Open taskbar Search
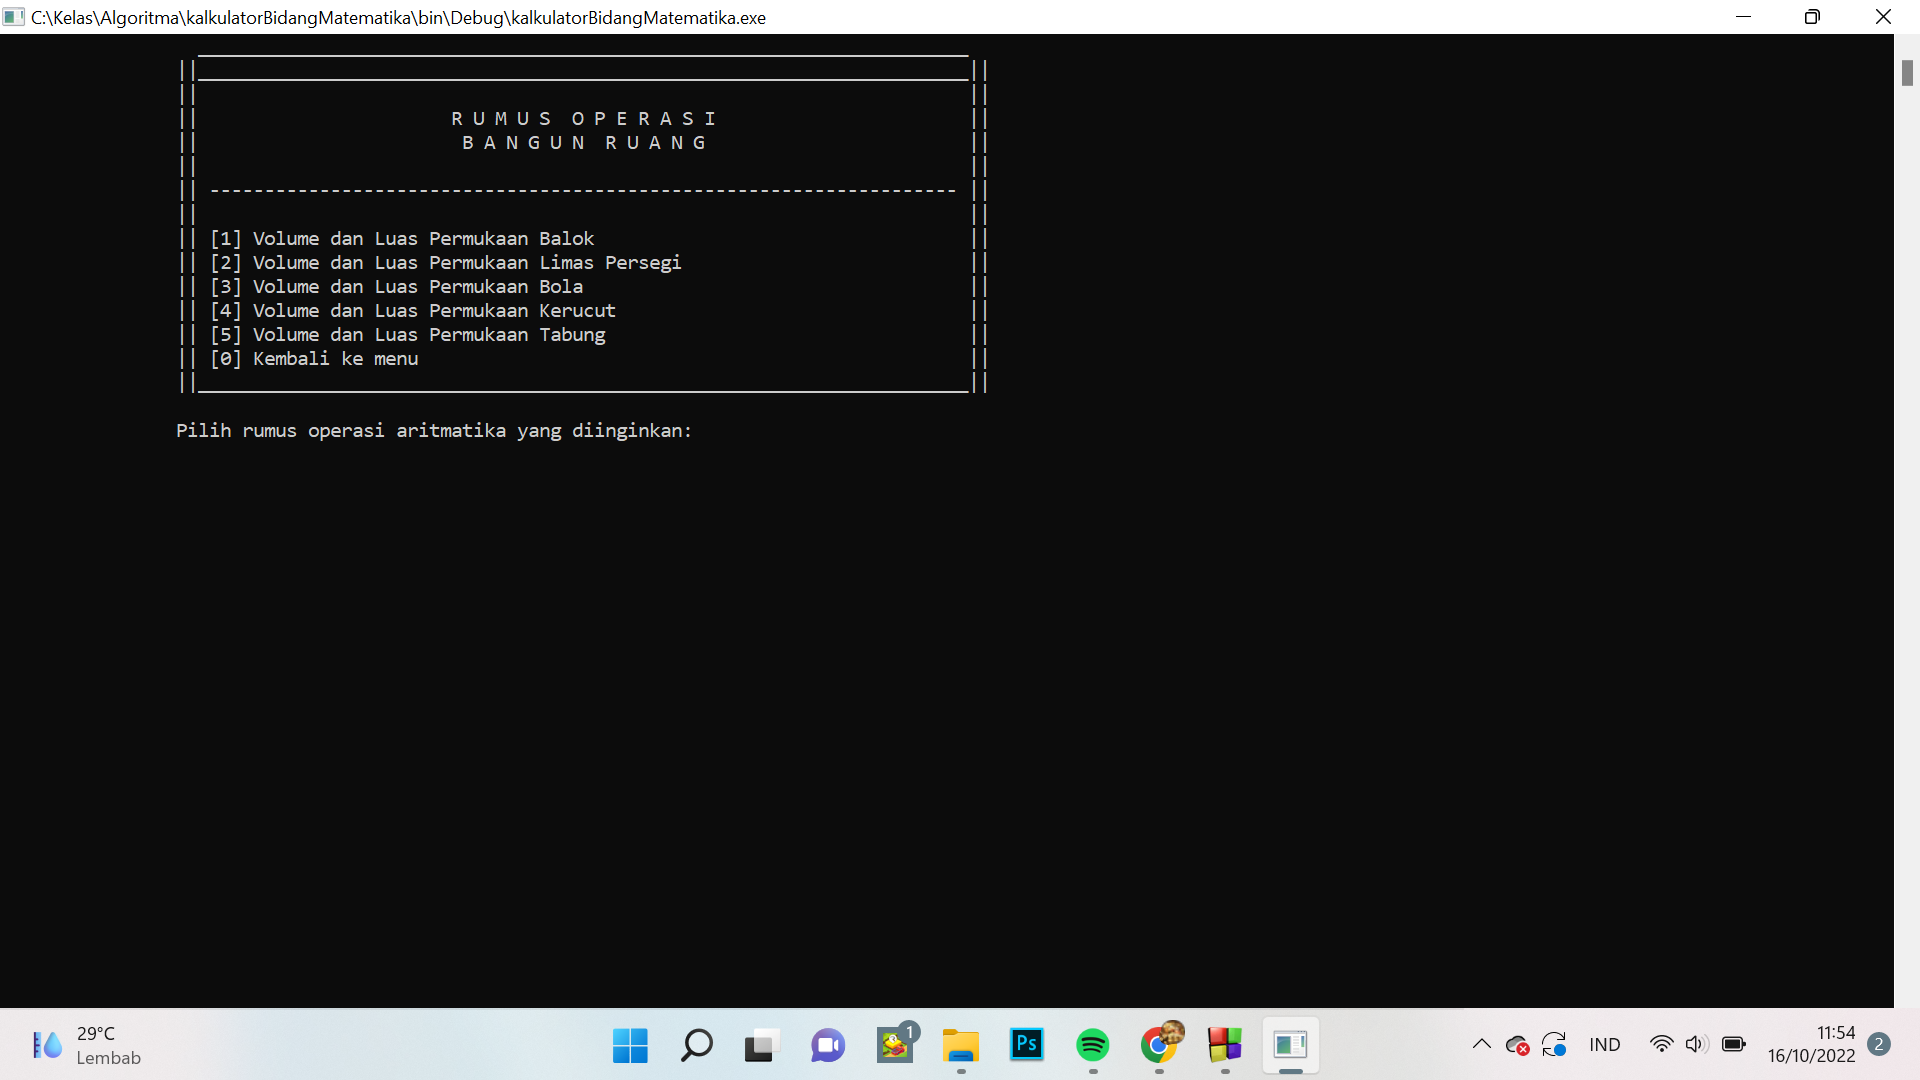Screen dimensions: 1920x1080 [x=696, y=1046]
